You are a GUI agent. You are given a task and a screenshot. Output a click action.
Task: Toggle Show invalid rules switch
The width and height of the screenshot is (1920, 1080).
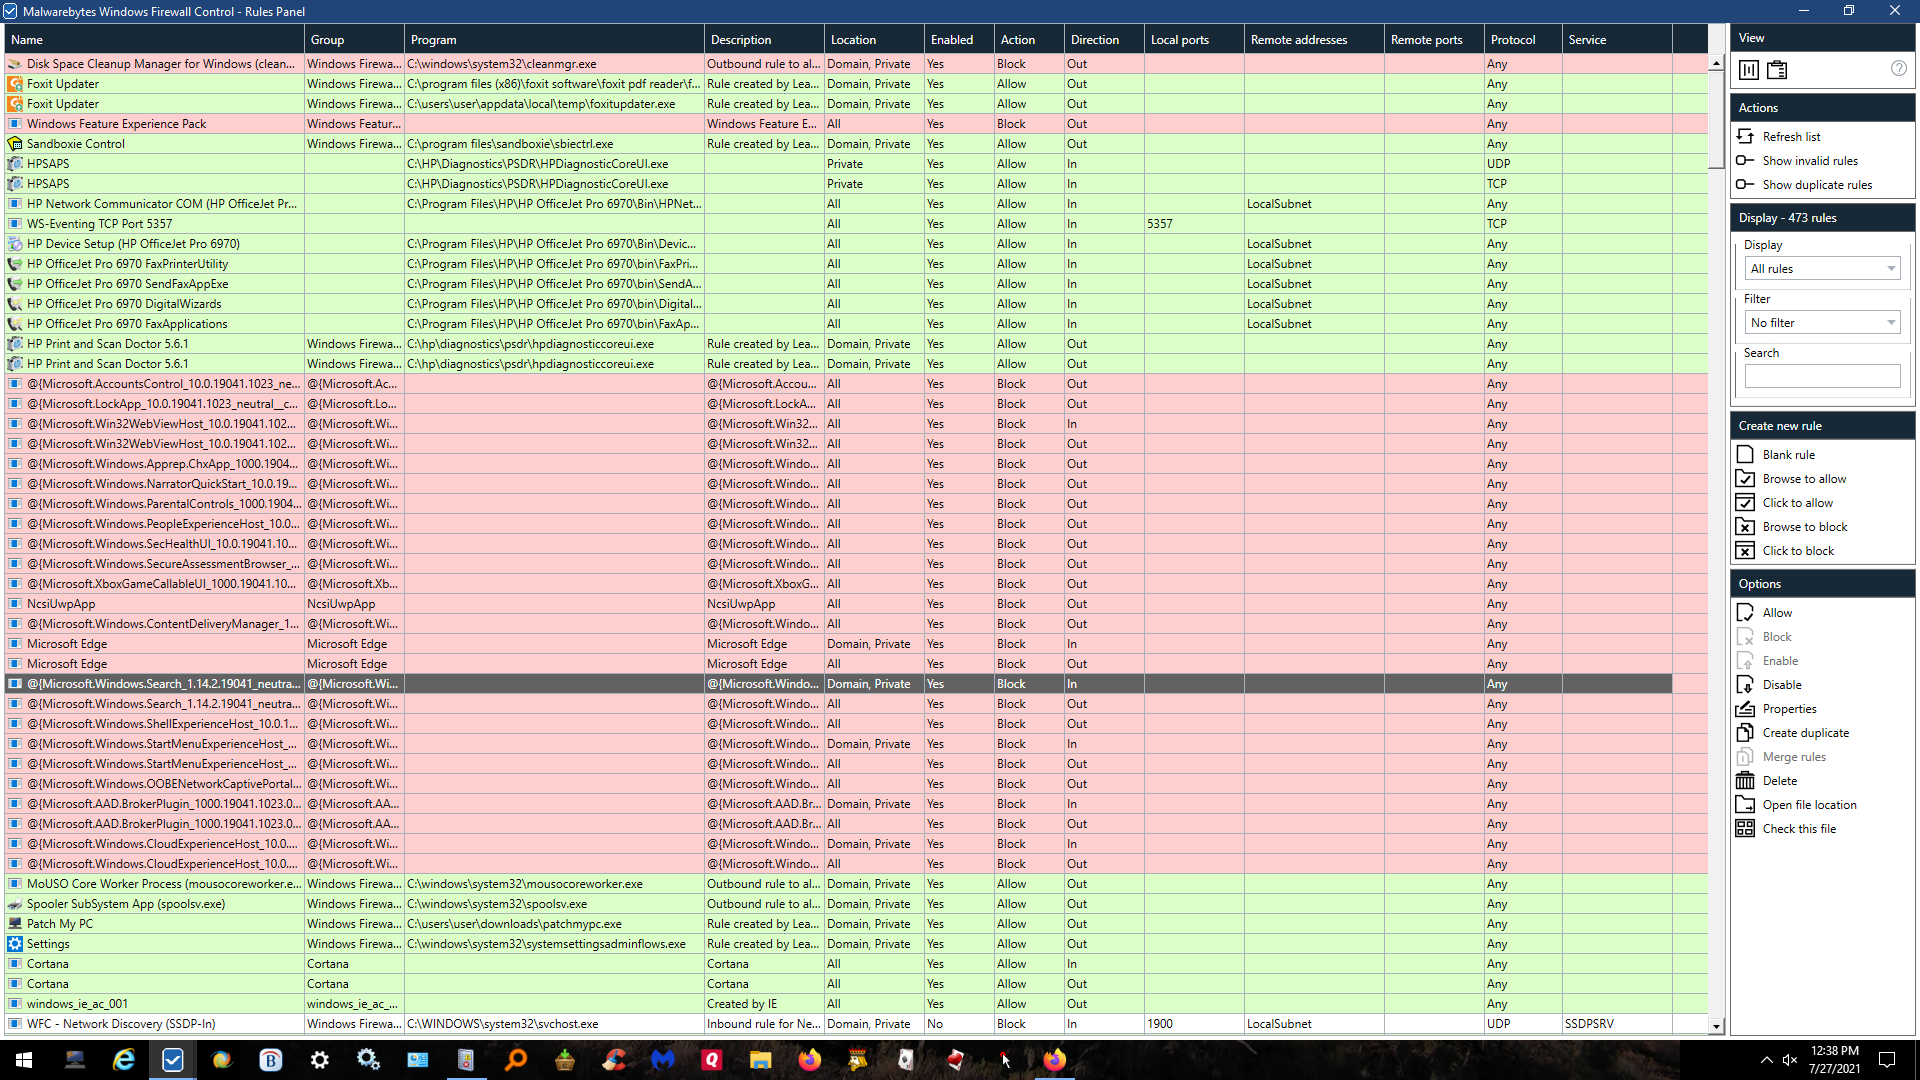[1745, 161]
